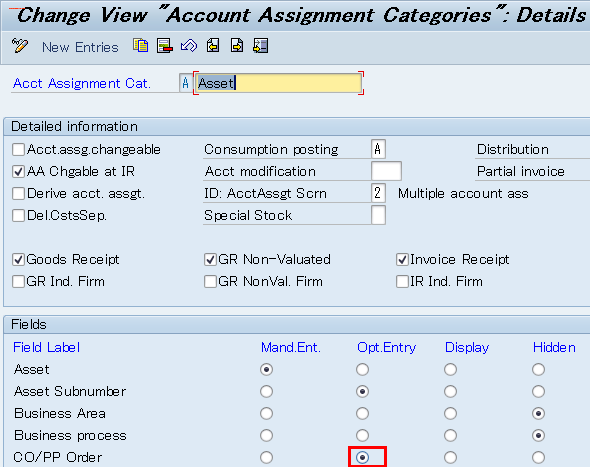Click the New Entries button
Viewport: 590px width, 467px height.
coord(80,47)
